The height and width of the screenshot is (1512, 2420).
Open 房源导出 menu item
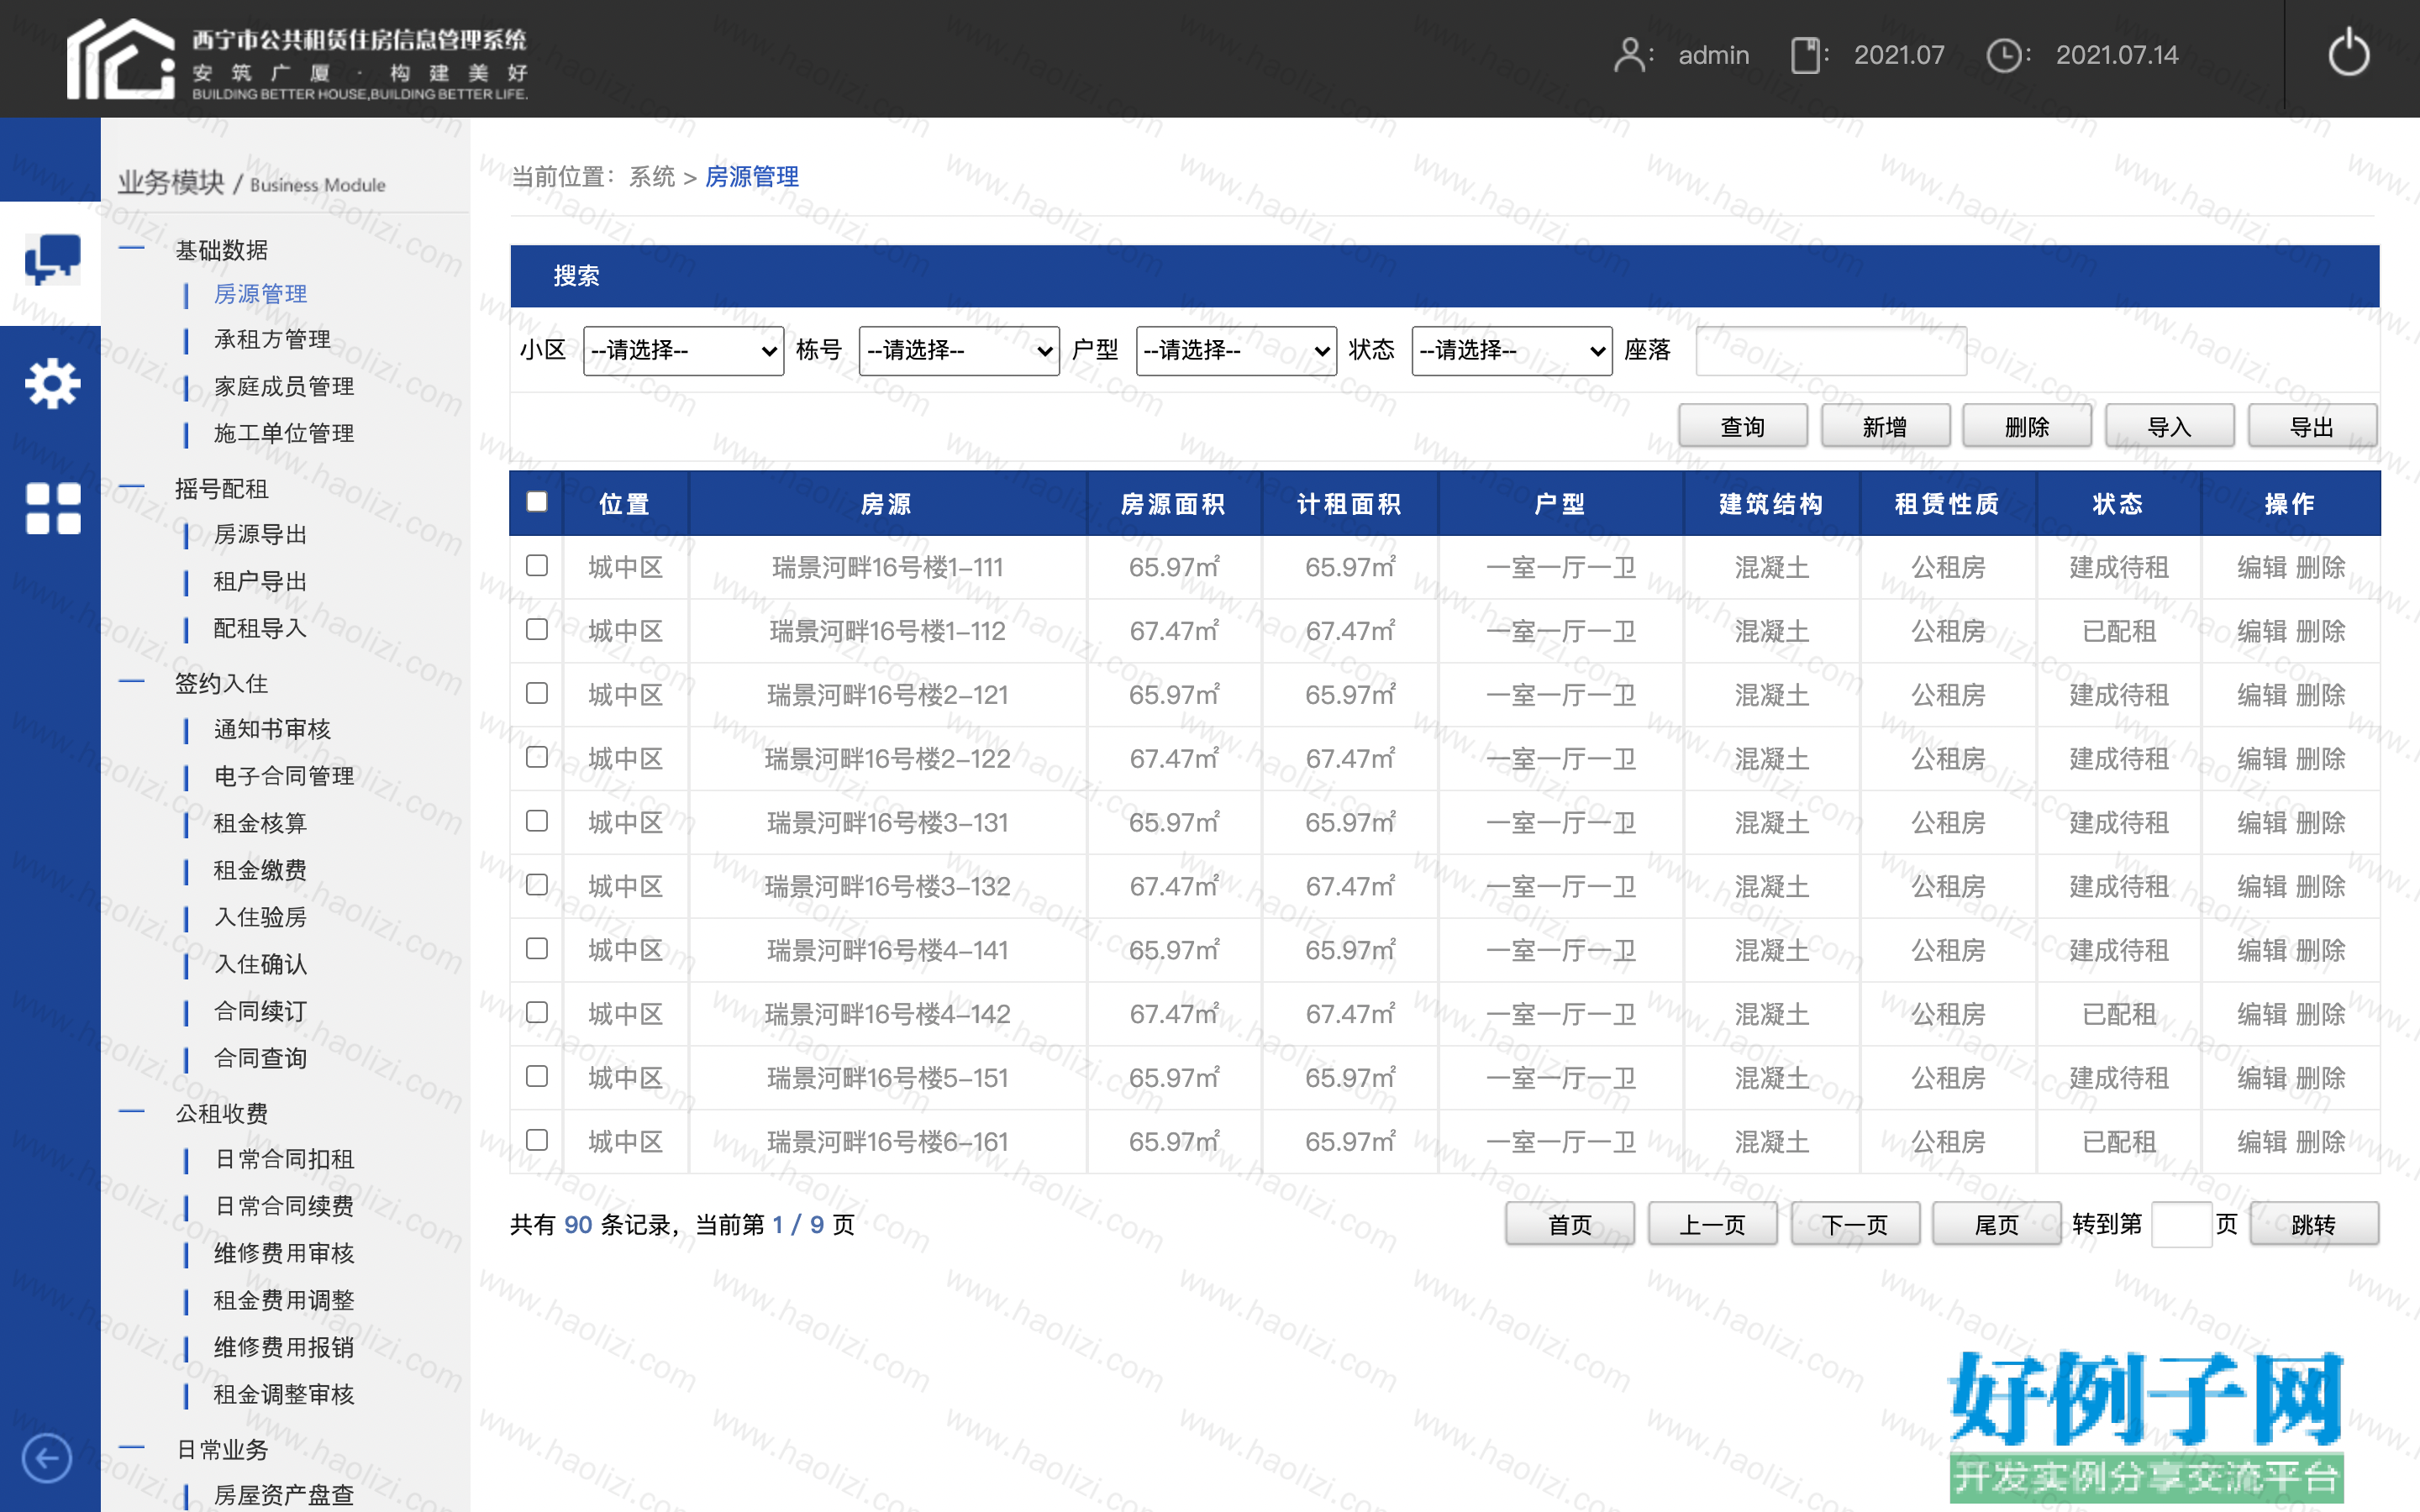point(260,535)
